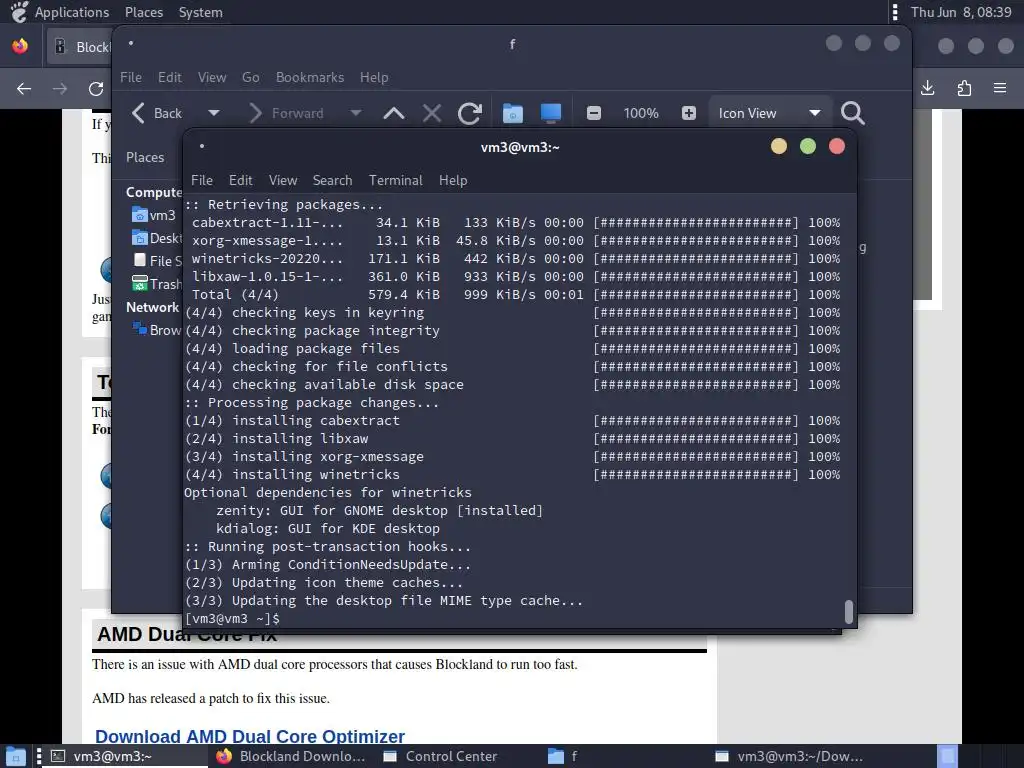Switch to vm3@vm3:~/Dow... taskbar item
The width and height of the screenshot is (1024, 768).
[x=790, y=756]
